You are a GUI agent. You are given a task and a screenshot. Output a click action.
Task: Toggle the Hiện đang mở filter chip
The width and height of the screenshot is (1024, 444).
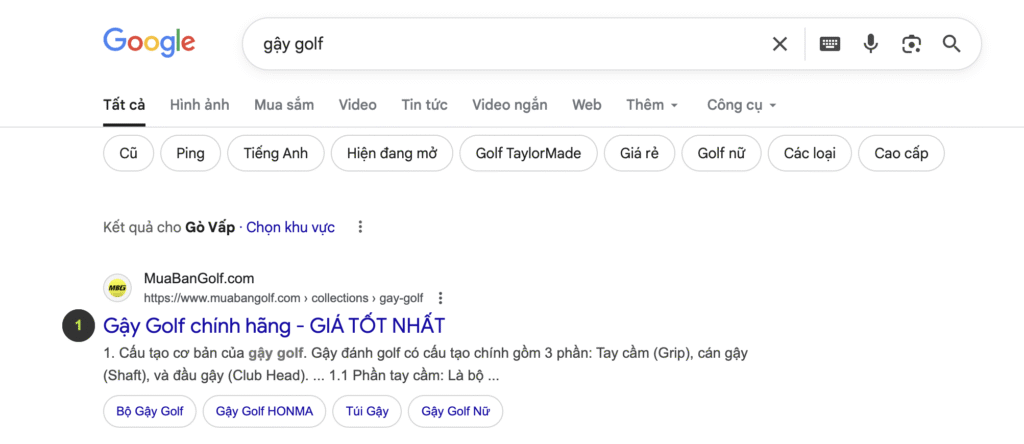pyautogui.click(x=392, y=153)
